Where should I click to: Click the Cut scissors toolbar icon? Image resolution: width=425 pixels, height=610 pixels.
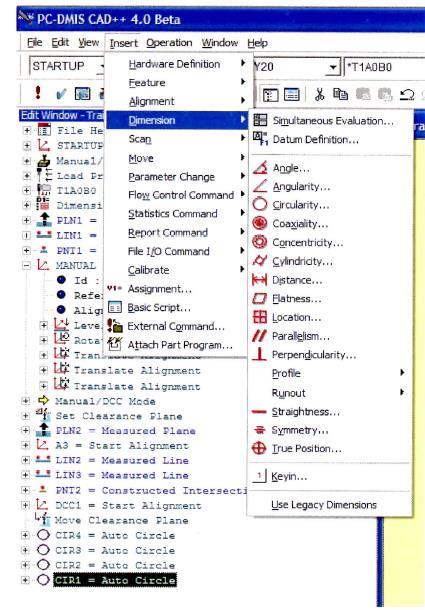[319, 94]
